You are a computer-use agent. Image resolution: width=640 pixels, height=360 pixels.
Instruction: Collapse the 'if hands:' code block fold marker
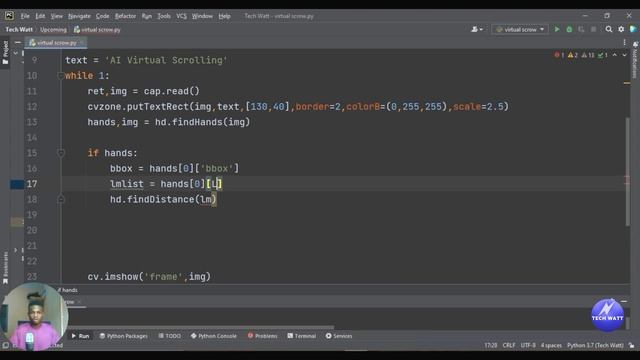pyautogui.click(x=61, y=153)
